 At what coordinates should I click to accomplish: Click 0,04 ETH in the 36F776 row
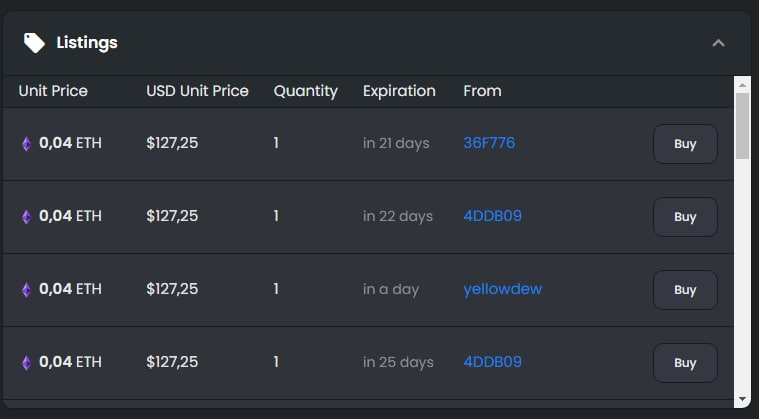70,143
